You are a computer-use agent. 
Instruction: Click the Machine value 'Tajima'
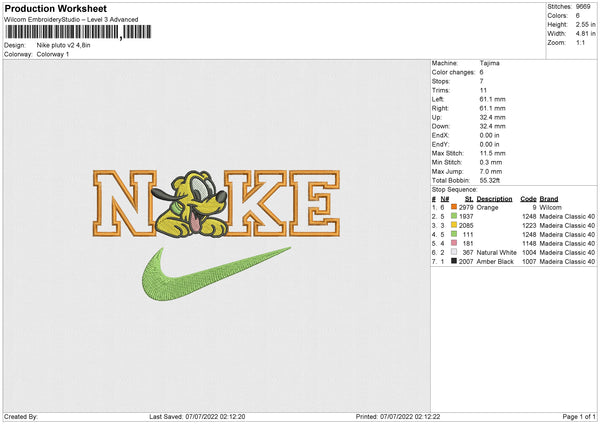pos(489,63)
